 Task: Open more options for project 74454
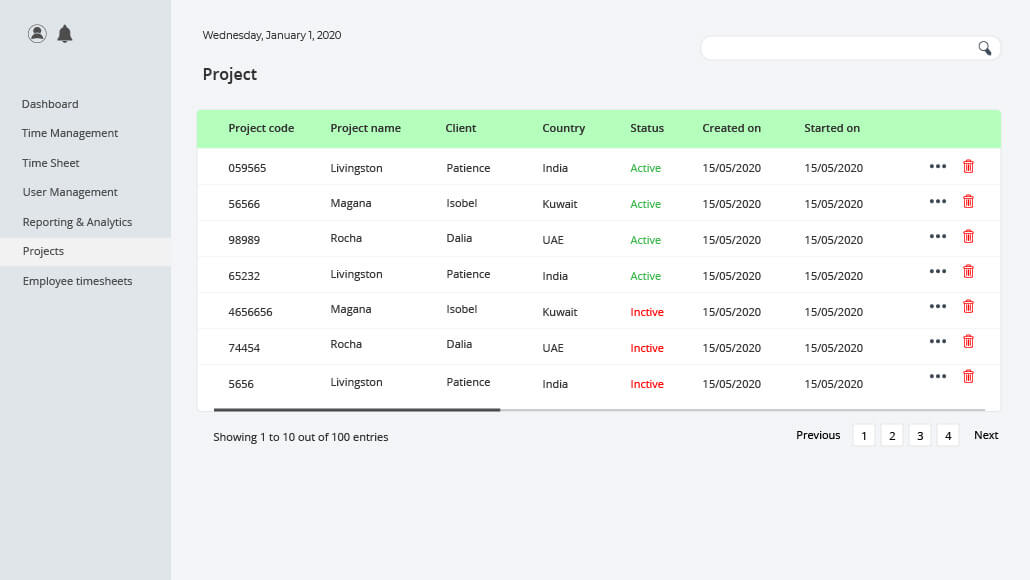pyautogui.click(x=938, y=342)
